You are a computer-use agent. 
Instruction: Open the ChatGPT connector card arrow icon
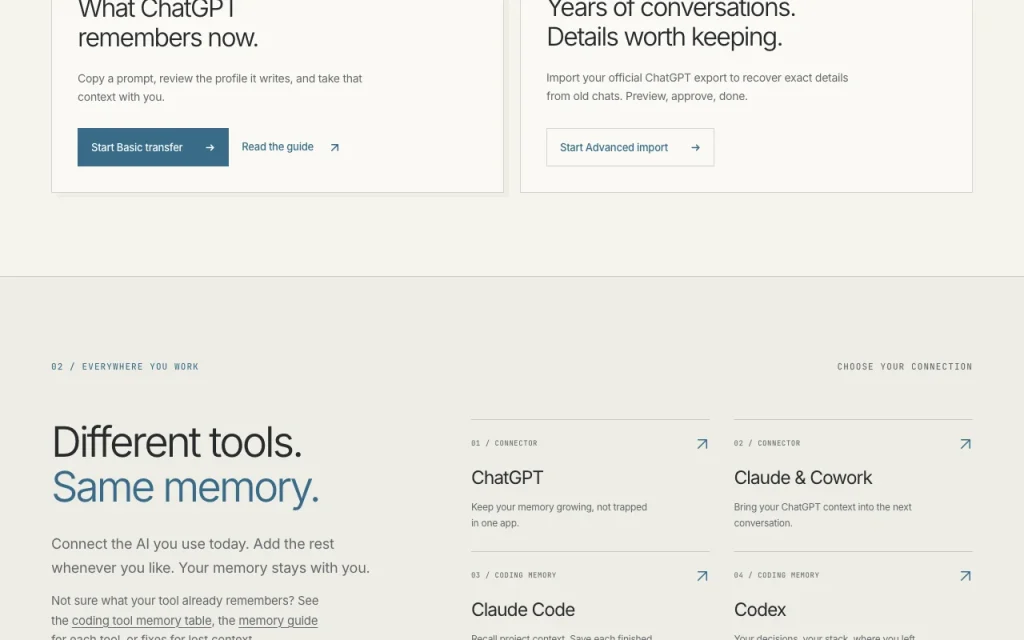coord(702,444)
